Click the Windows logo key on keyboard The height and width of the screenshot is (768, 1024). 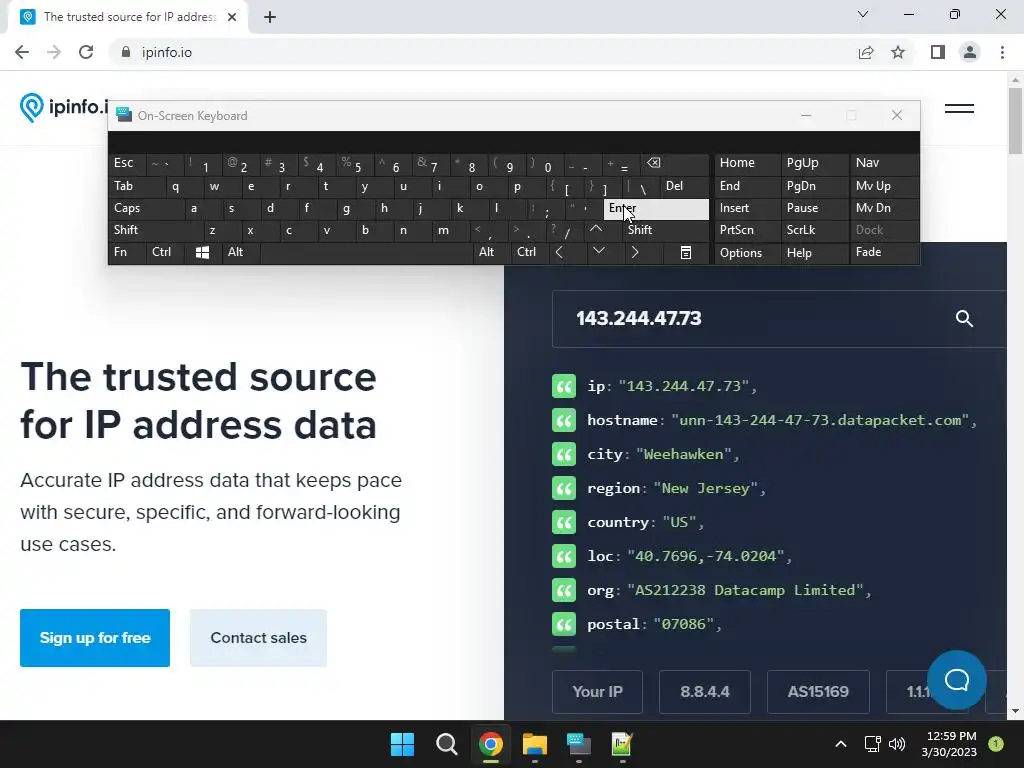[202, 253]
